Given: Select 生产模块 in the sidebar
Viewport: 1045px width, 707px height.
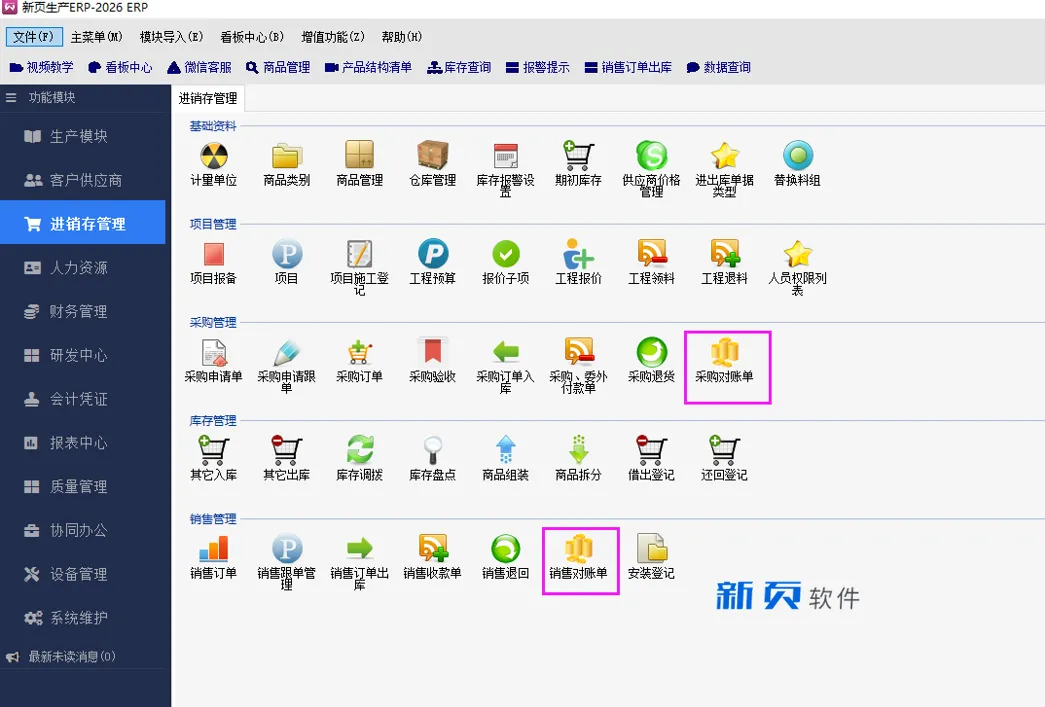Looking at the screenshot, I should click(83, 137).
